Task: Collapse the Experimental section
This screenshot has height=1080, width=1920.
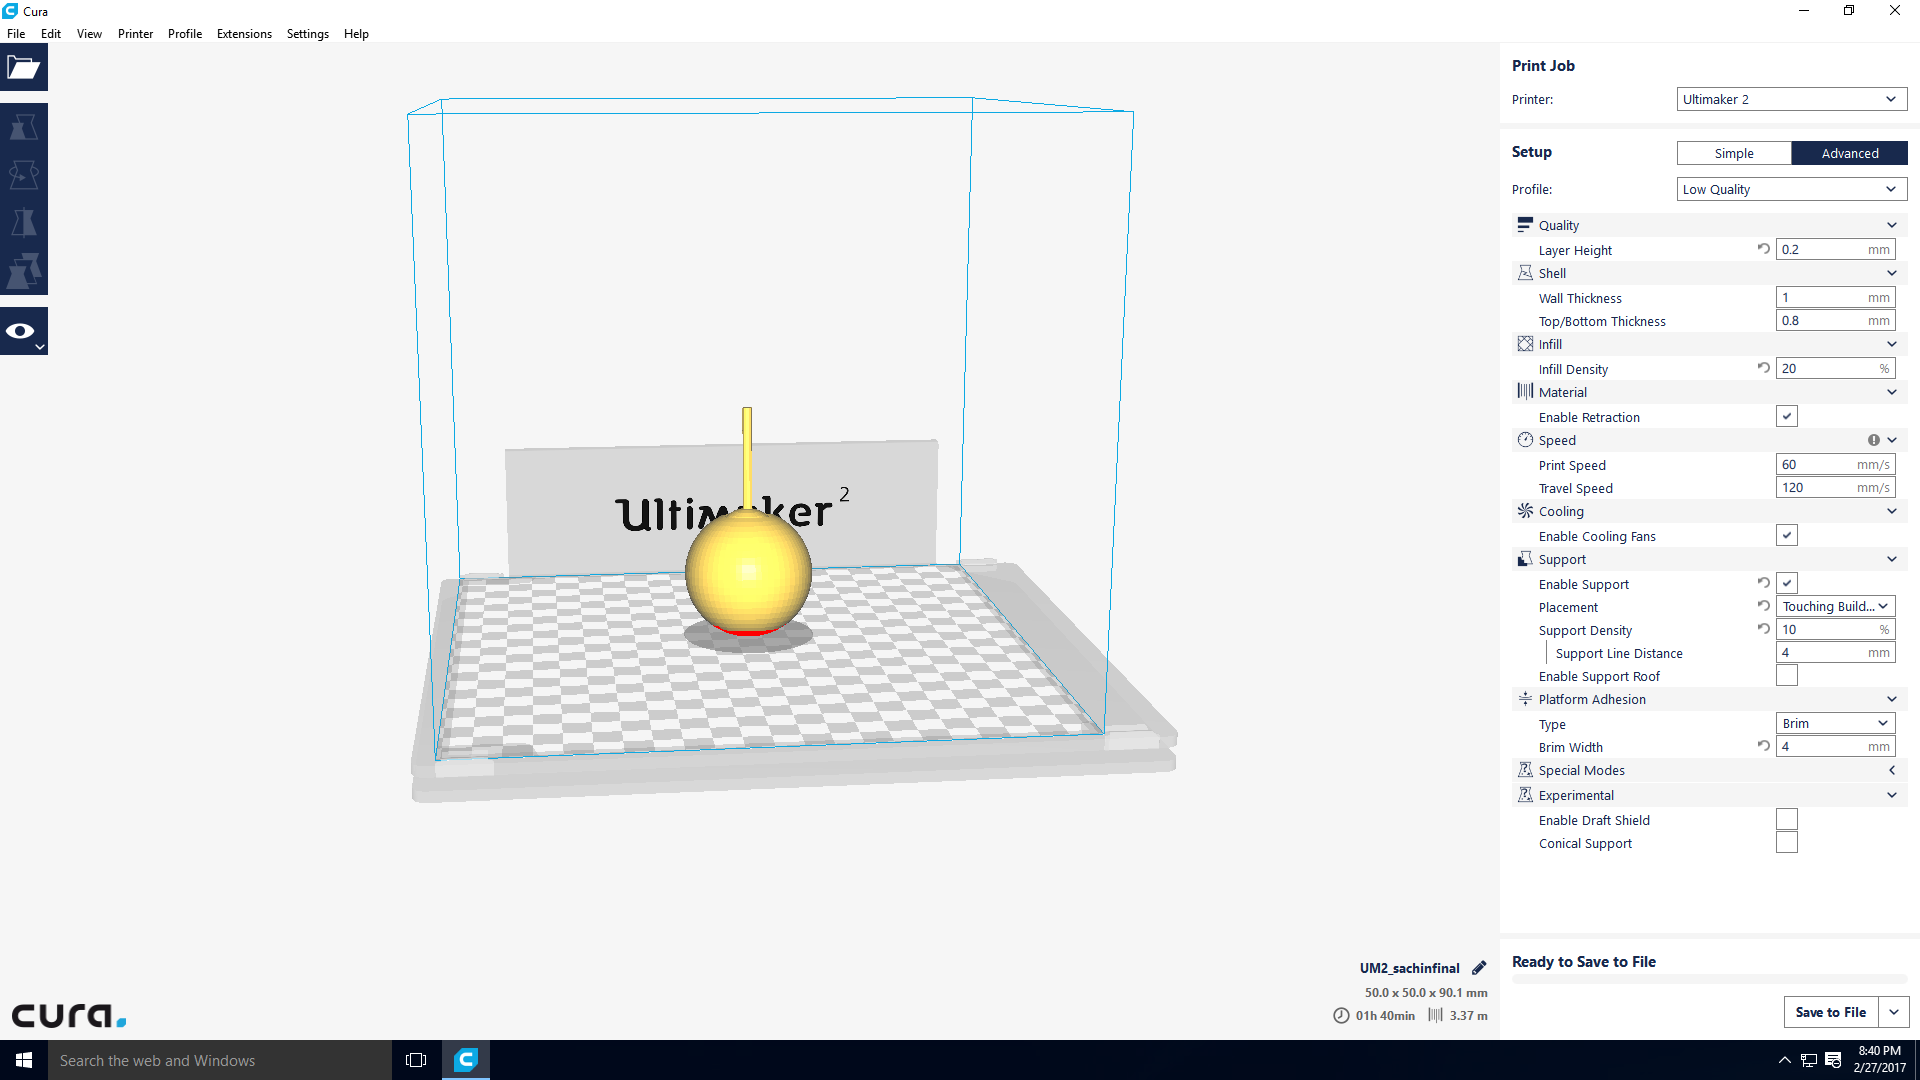Action: (1892, 795)
